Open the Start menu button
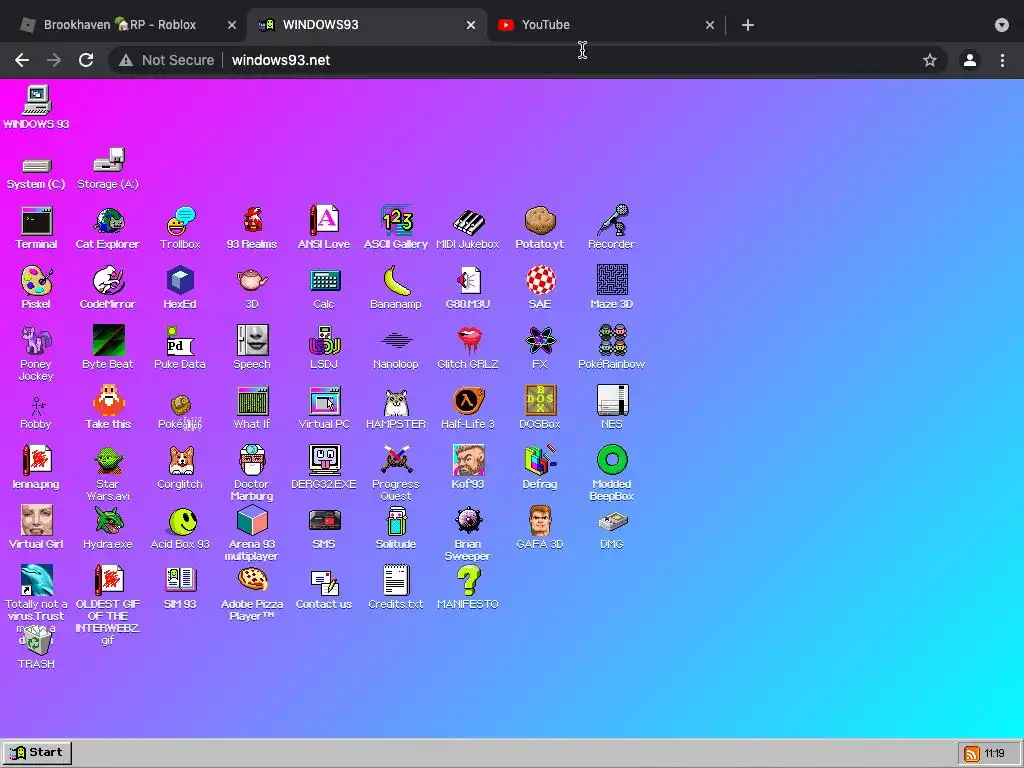The image size is (1024, 768). (37, 752)
